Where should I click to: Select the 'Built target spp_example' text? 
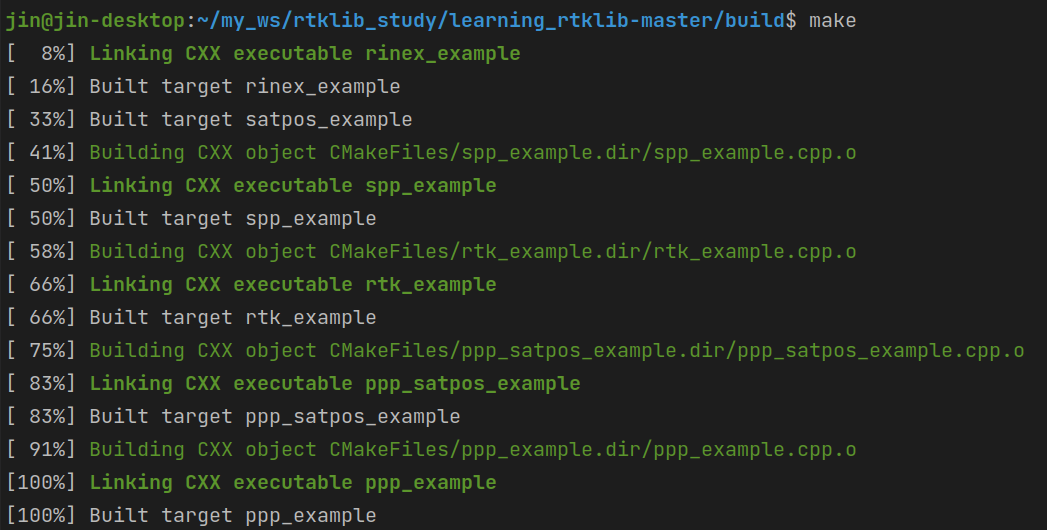point(233,218)
